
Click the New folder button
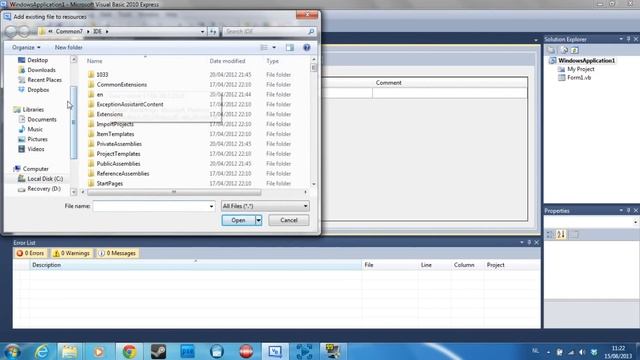69,47
